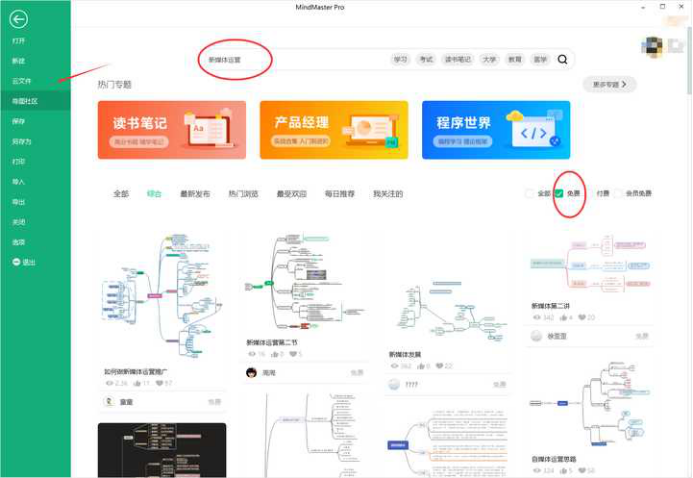Click the 医学 search tag
This screenshot has width=693, height=478.
[540, 59]
